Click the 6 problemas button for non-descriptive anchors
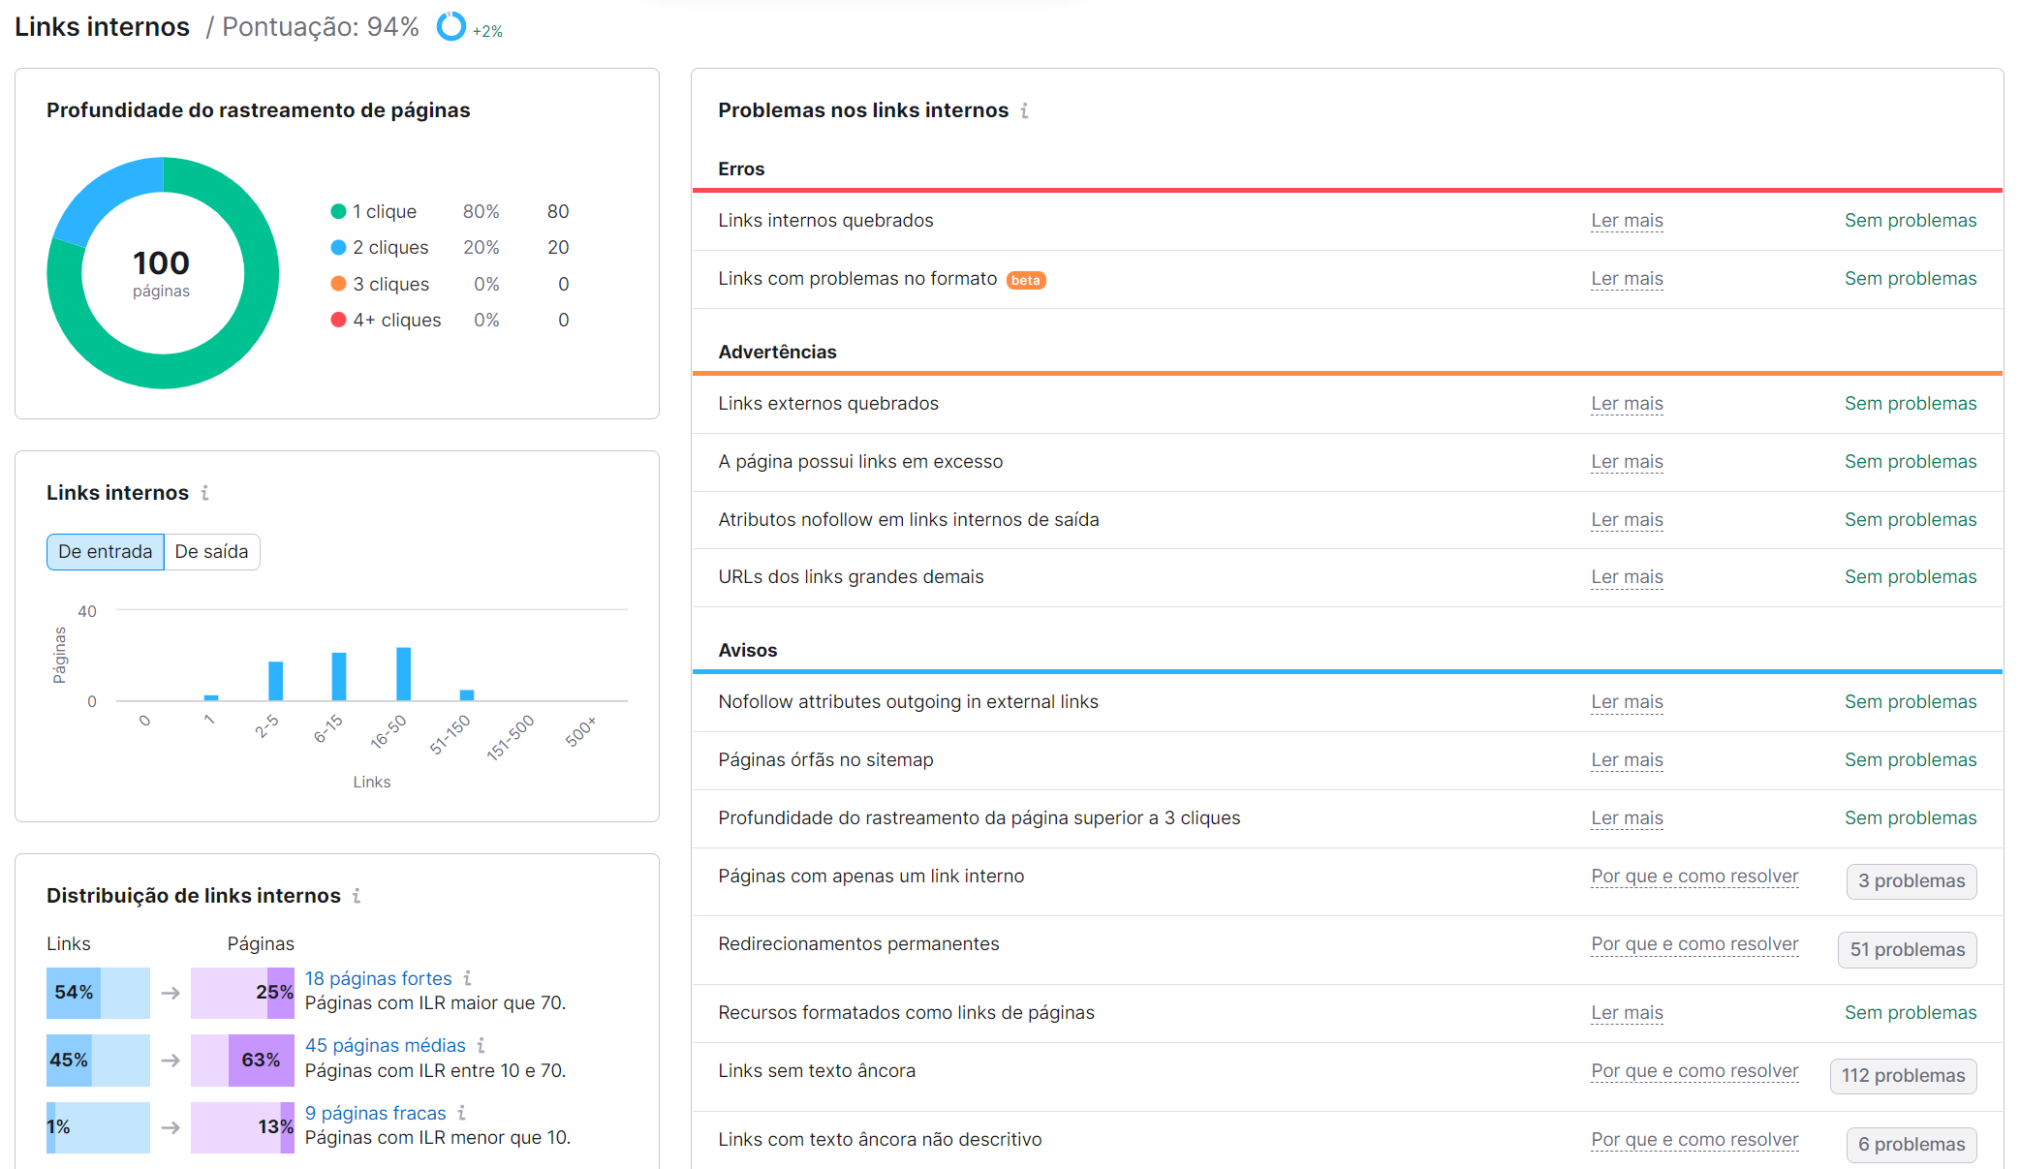Viewport: 2020px width, 1169px height. click(x=1910, y=1144)
